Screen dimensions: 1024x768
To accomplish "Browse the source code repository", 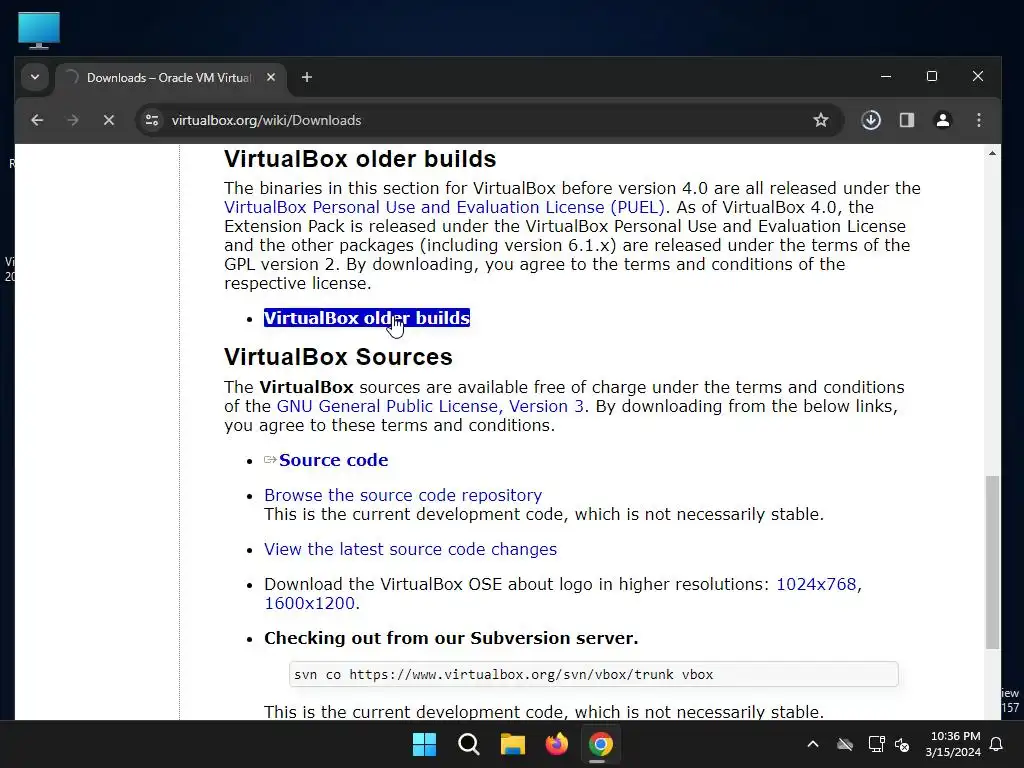I will pos(403,495).
